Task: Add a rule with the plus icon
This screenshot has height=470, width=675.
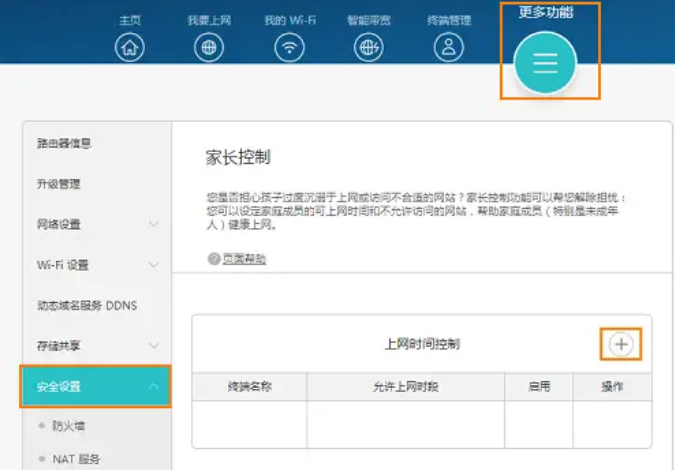Action: [622, 344]
